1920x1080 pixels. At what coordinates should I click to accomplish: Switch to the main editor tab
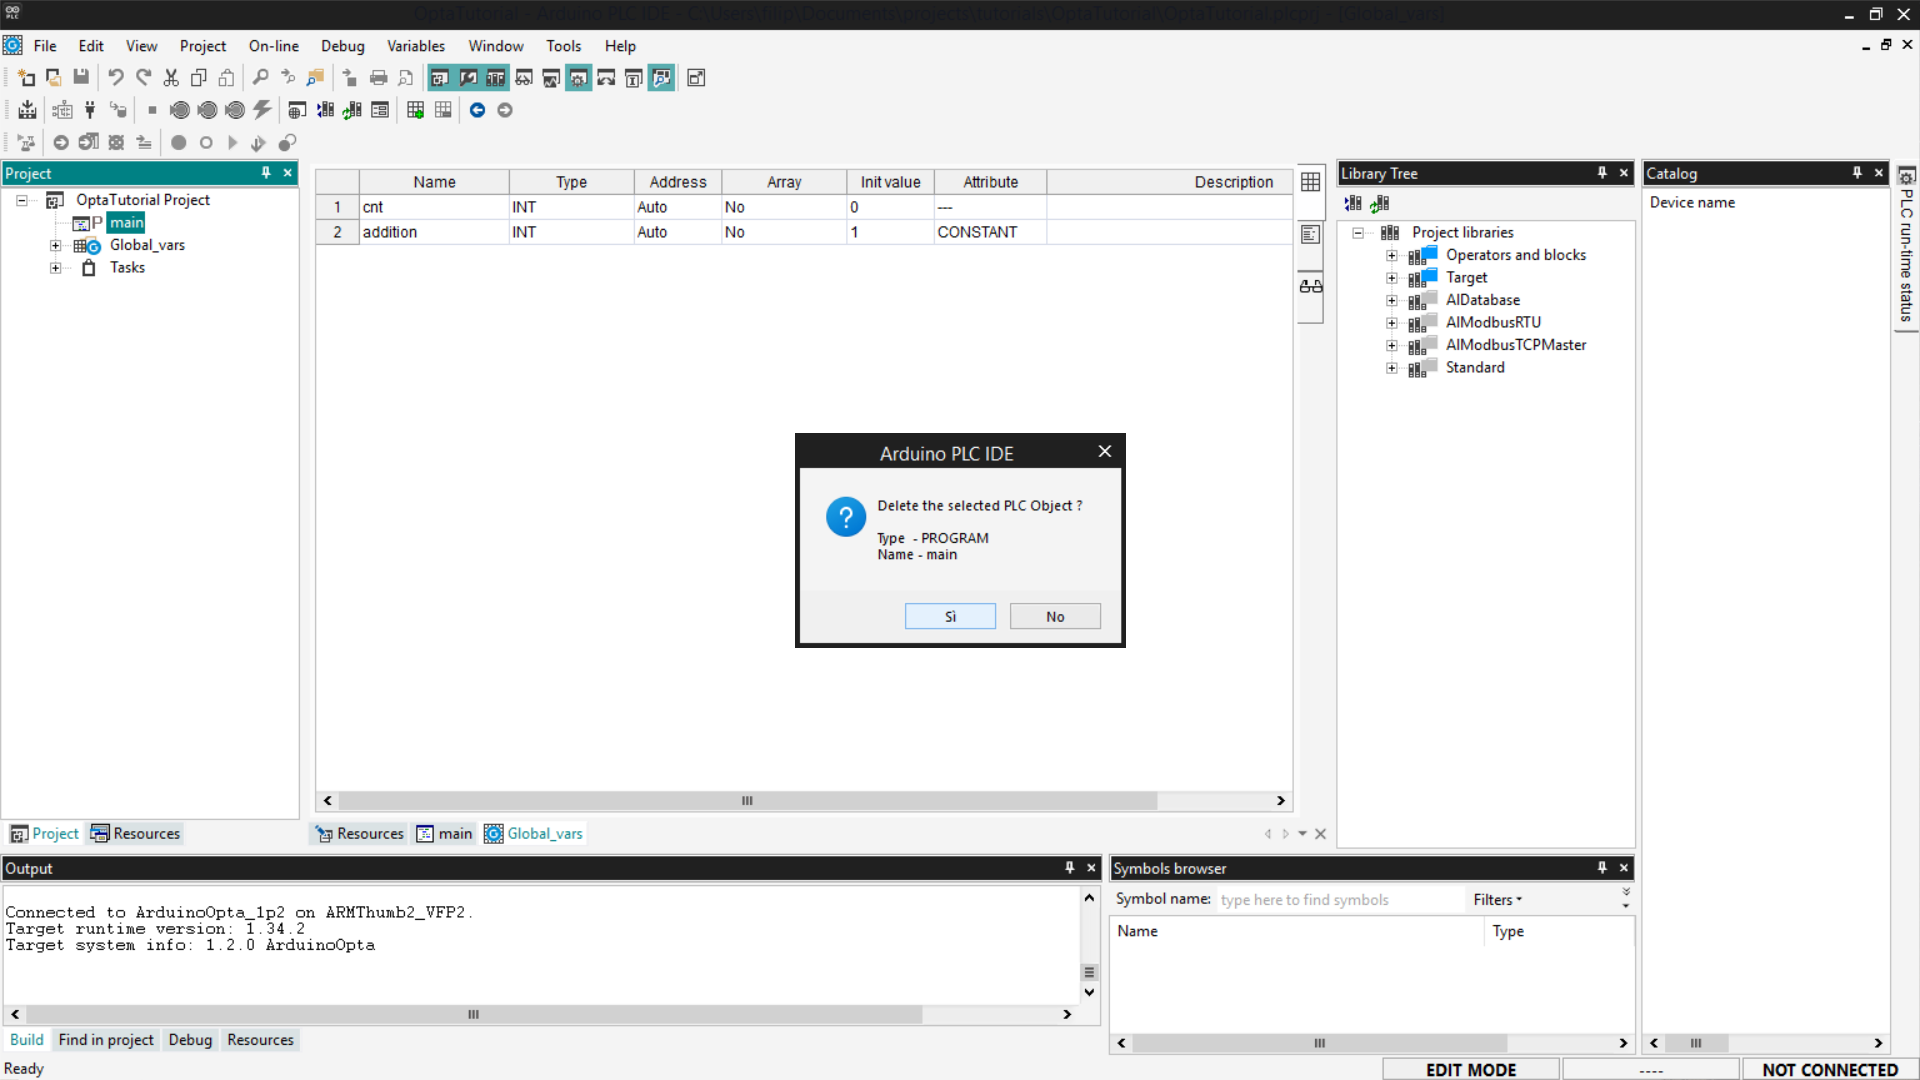coord(444,834)
